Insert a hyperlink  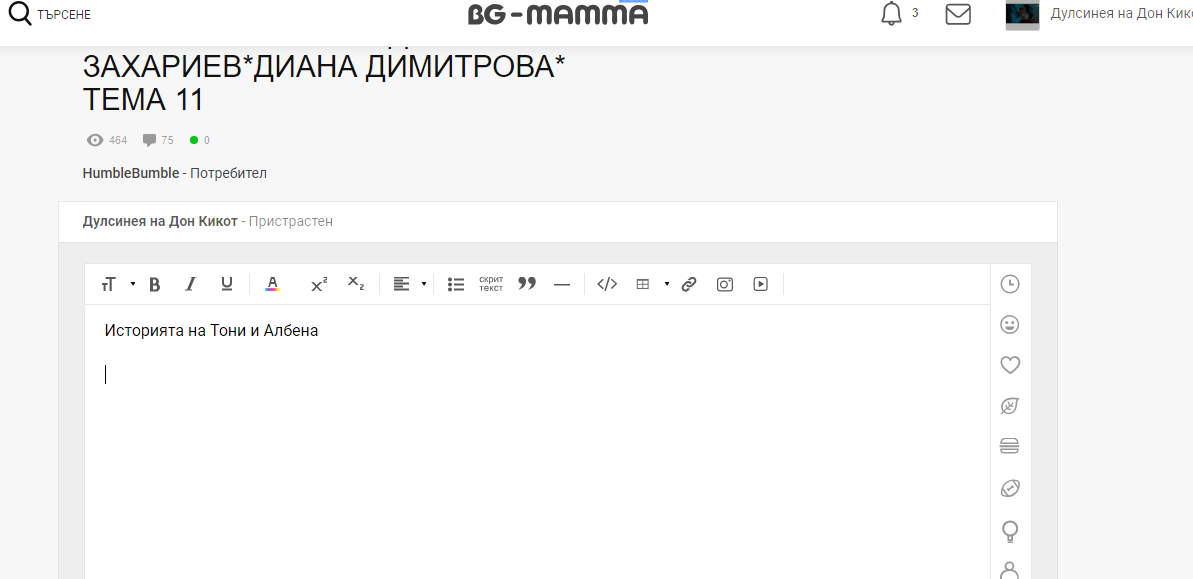click(x=688, y=284)
